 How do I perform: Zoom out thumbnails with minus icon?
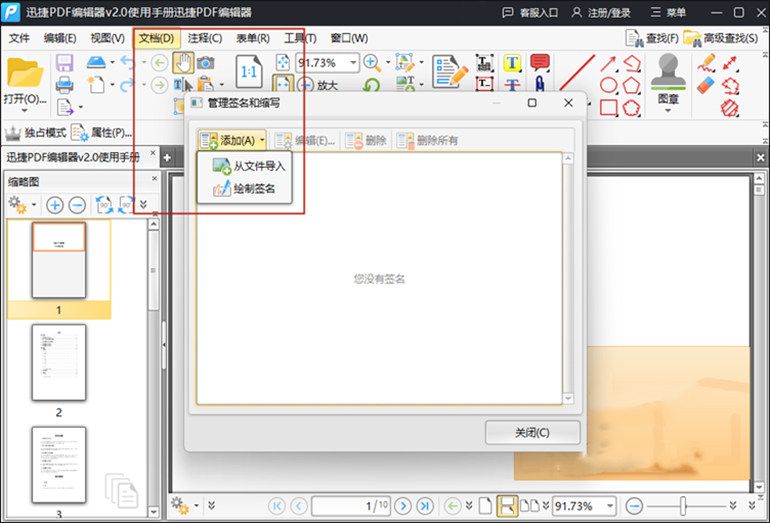[x=77, y=205]
